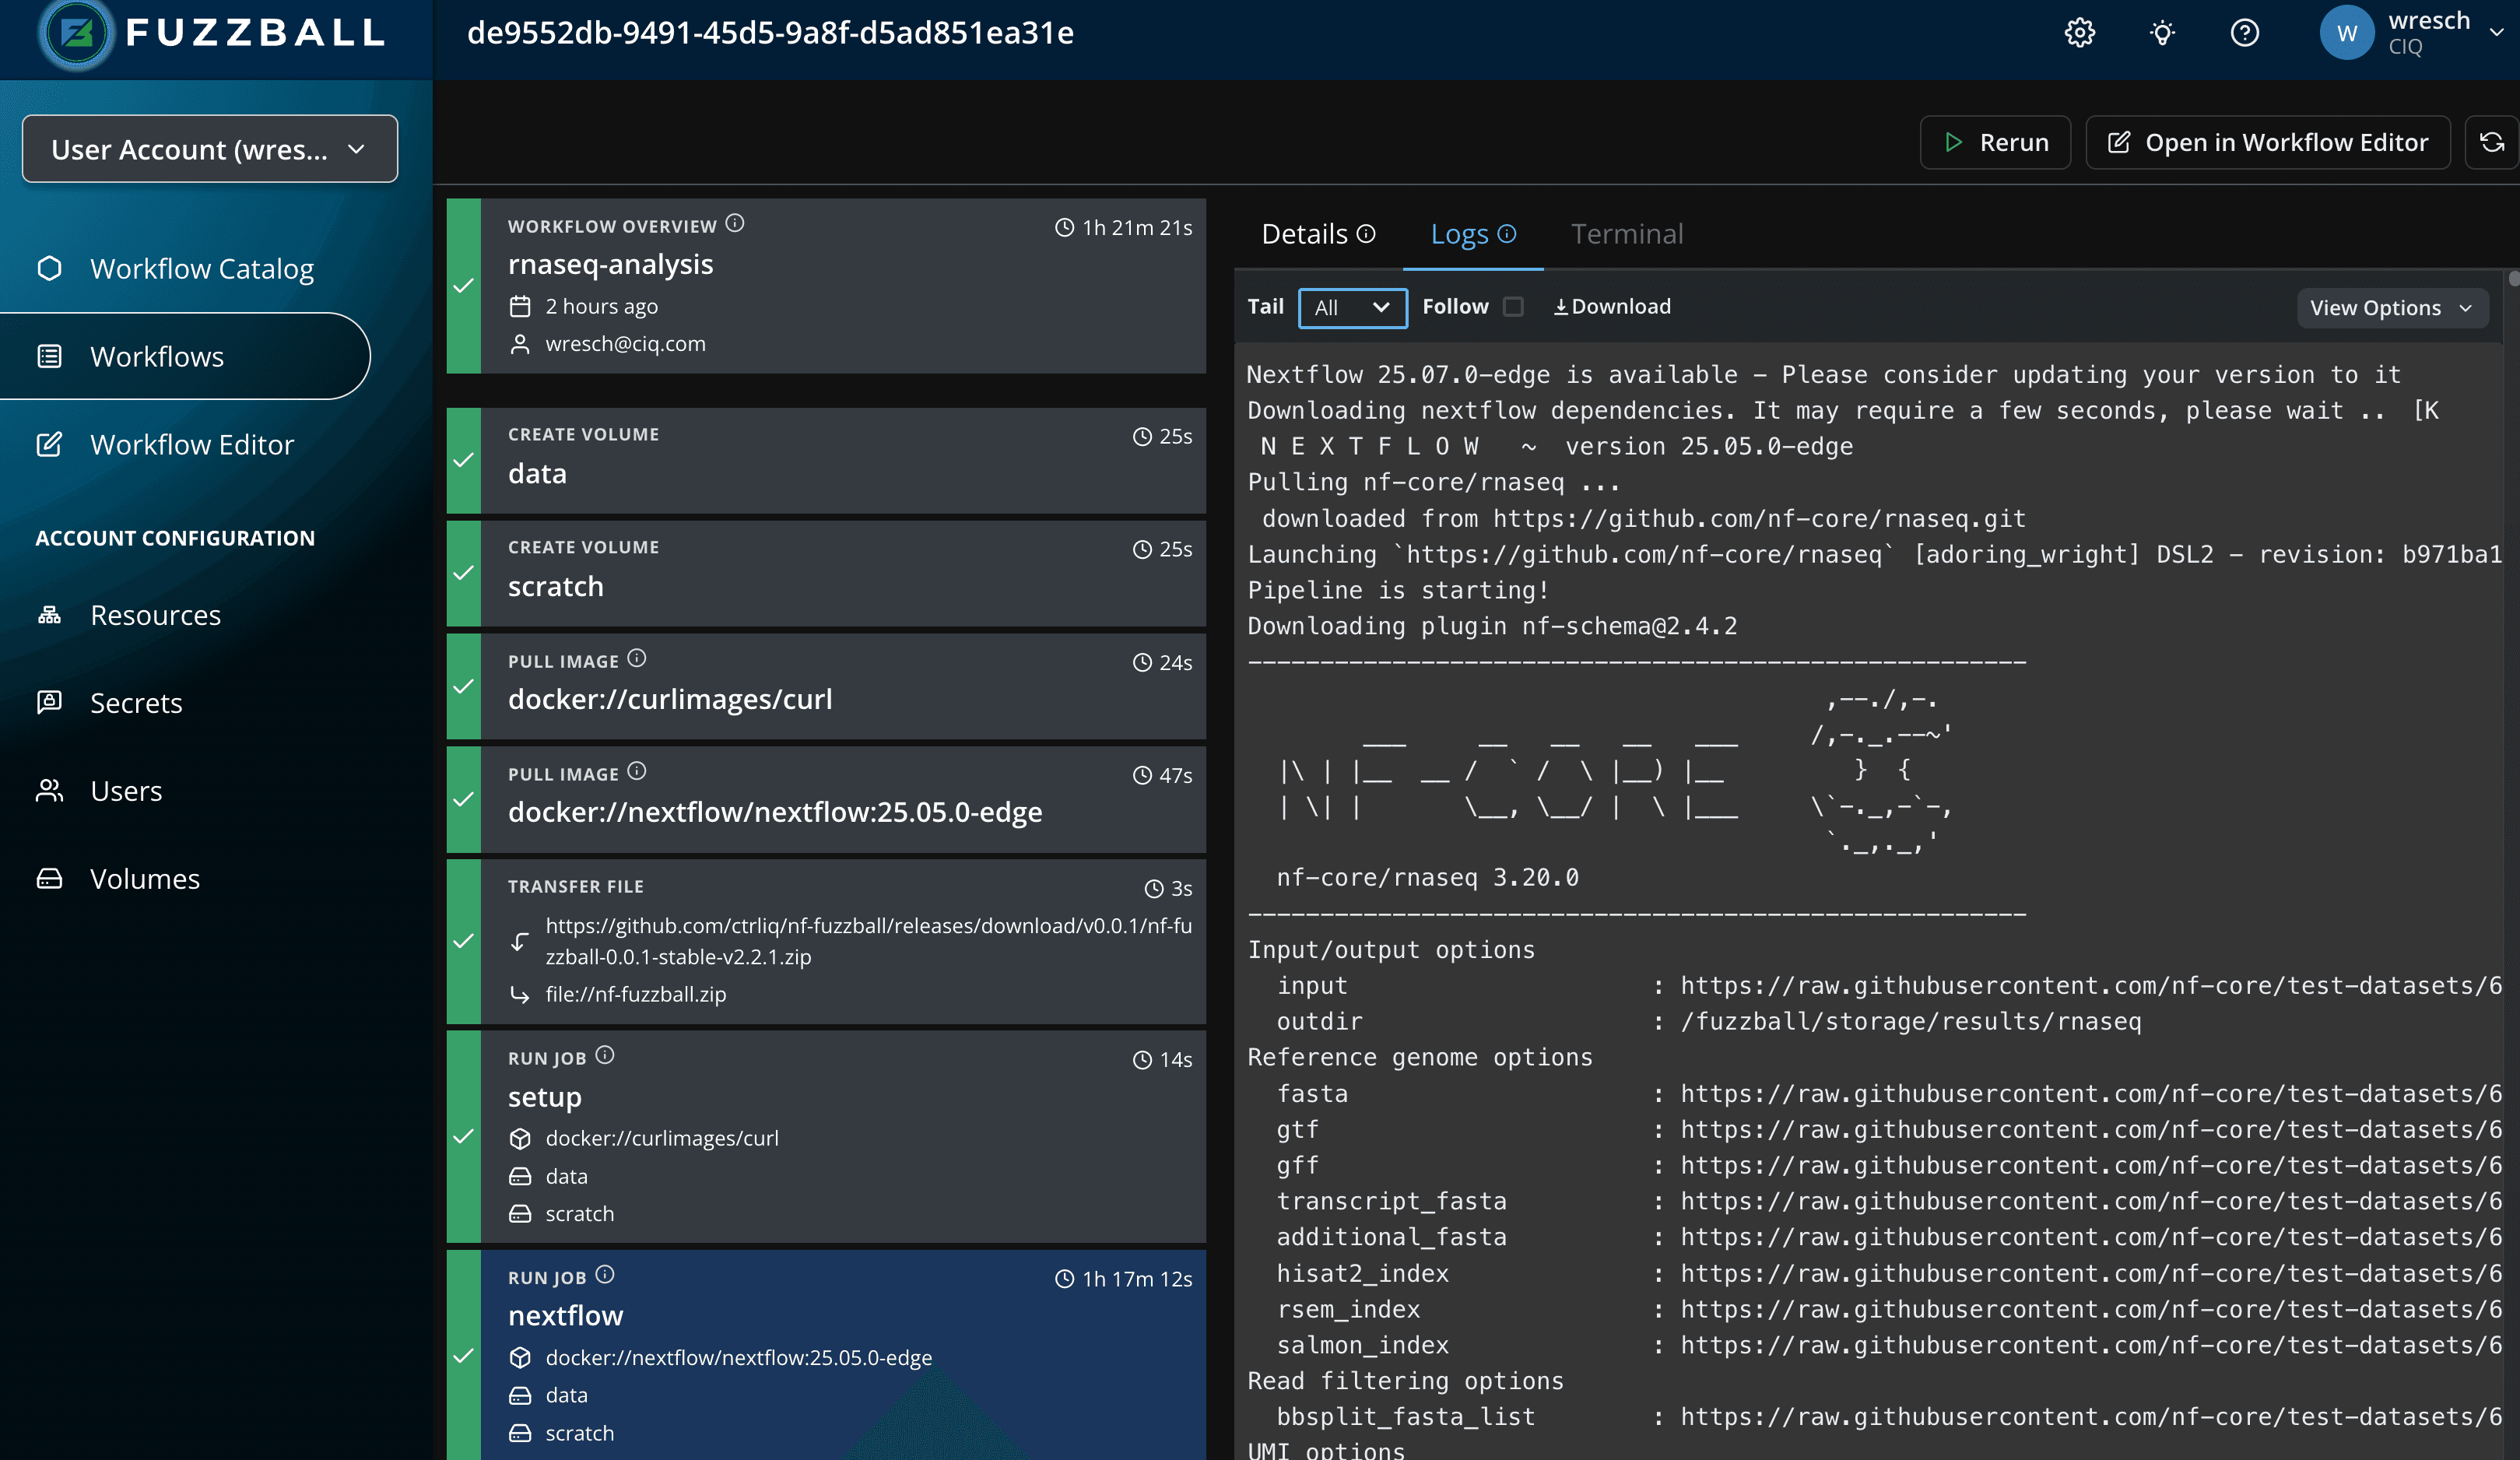Viewport: 2520px width, 1460px height.
Task: Switch to the Terminal tab
Action: 1626,234
